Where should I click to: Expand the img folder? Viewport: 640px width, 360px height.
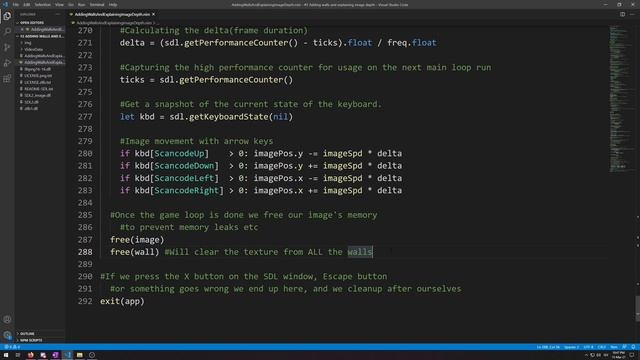(x=28, y=43)
